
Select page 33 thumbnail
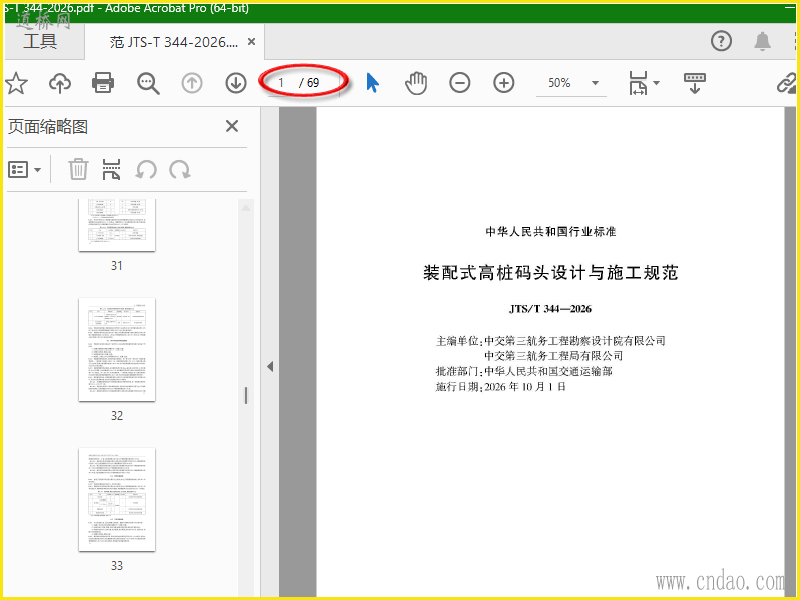[117, 499]
